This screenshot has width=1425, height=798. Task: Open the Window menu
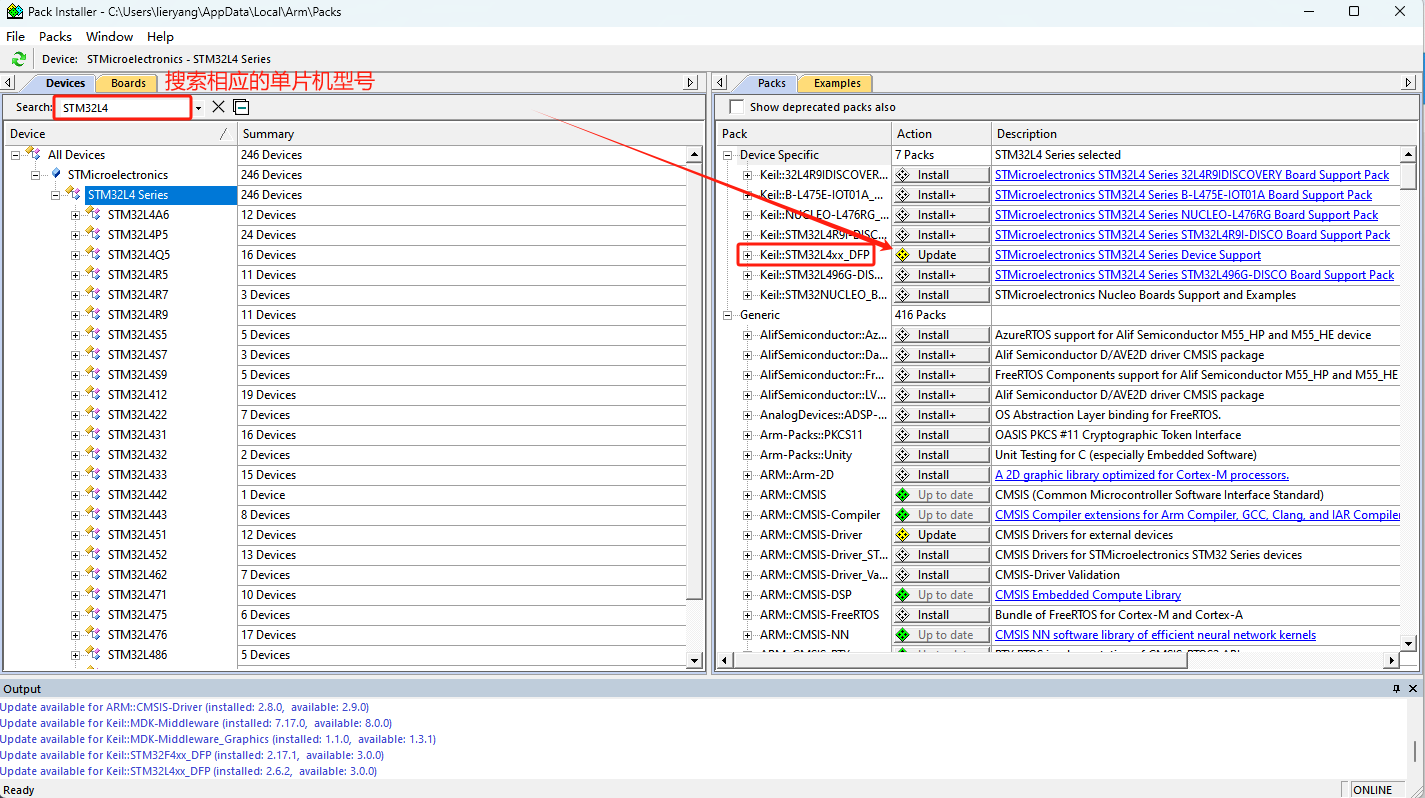(109, 36)
